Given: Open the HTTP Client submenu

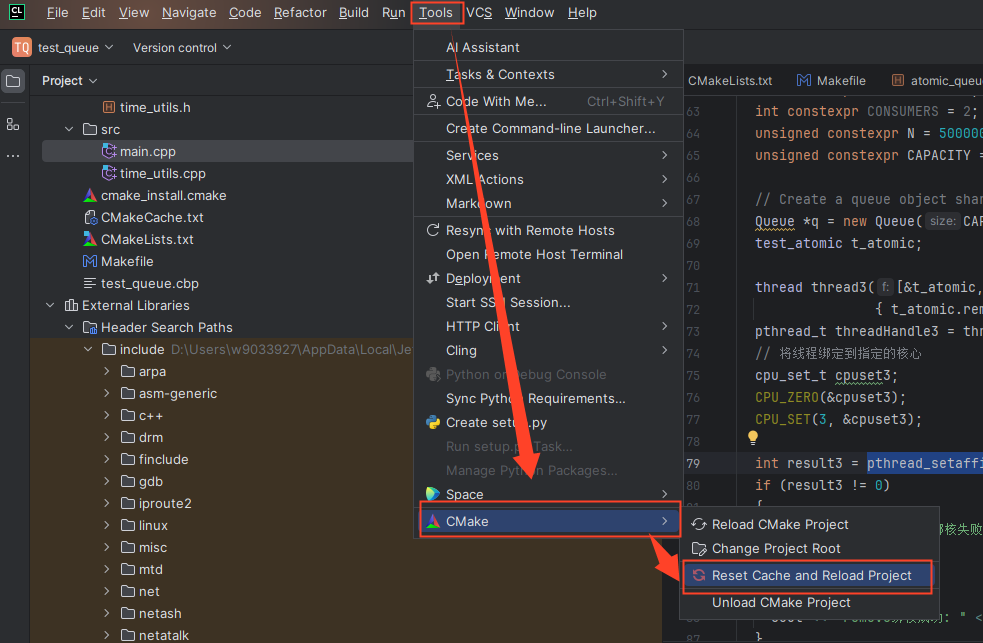Looking at the screenshot, I should click(549, 326).
